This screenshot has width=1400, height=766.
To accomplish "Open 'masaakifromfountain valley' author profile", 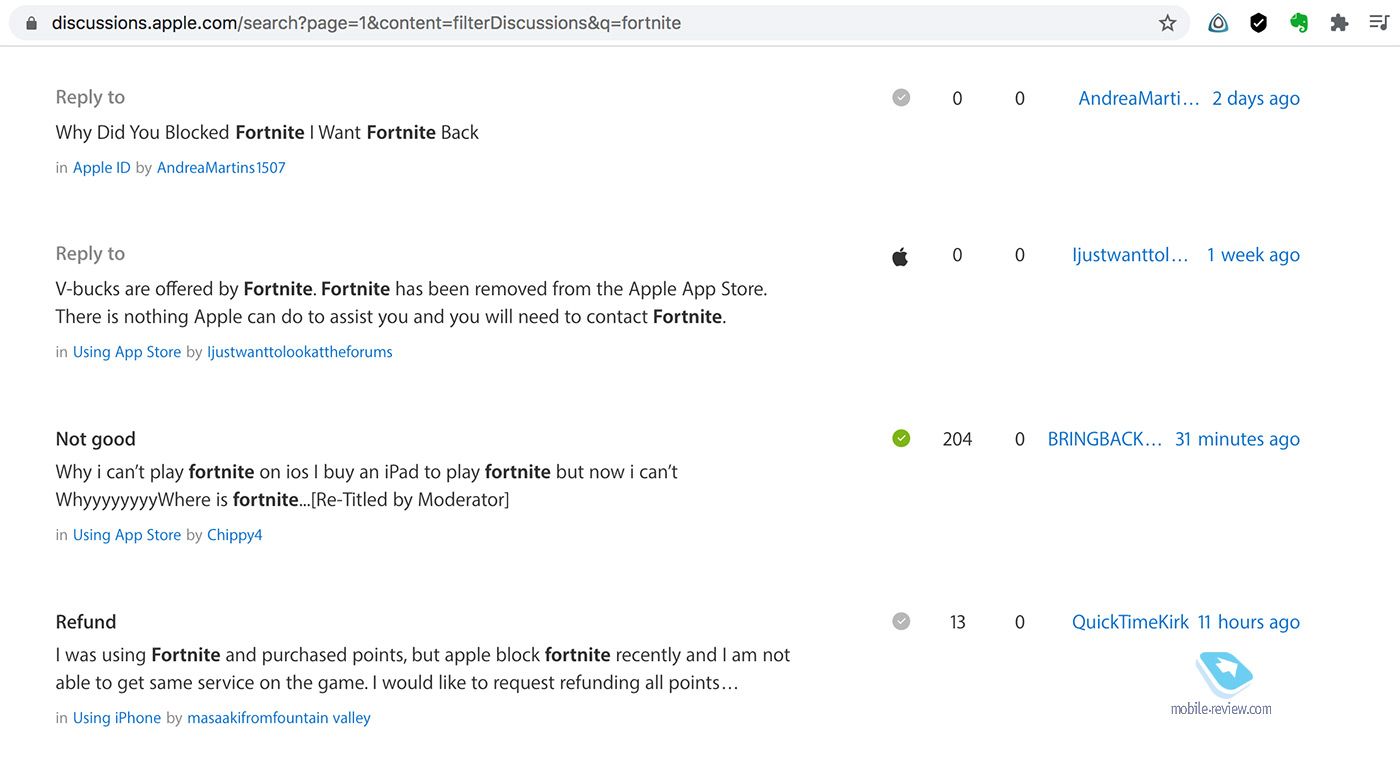I will [279, 718].
